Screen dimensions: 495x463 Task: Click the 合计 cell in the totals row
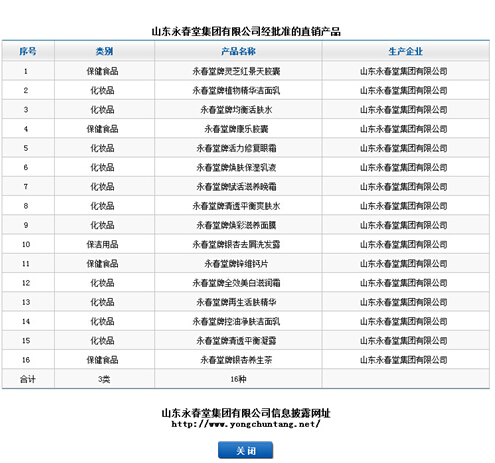click(x=28, y=379)
